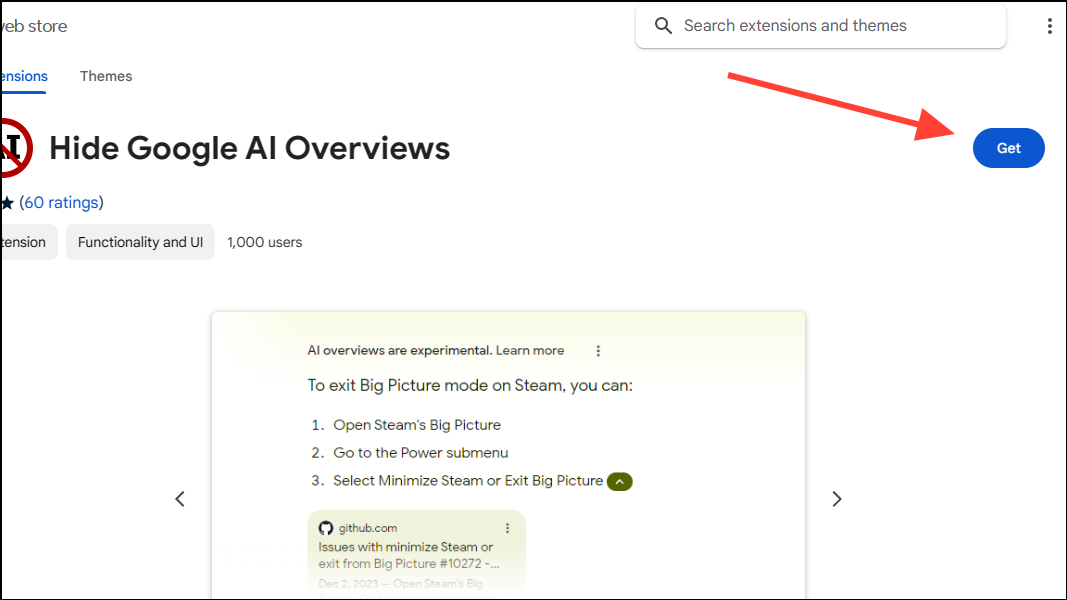Click the 1,000 users label
1067x600 pixels.
tap(264, 242)
